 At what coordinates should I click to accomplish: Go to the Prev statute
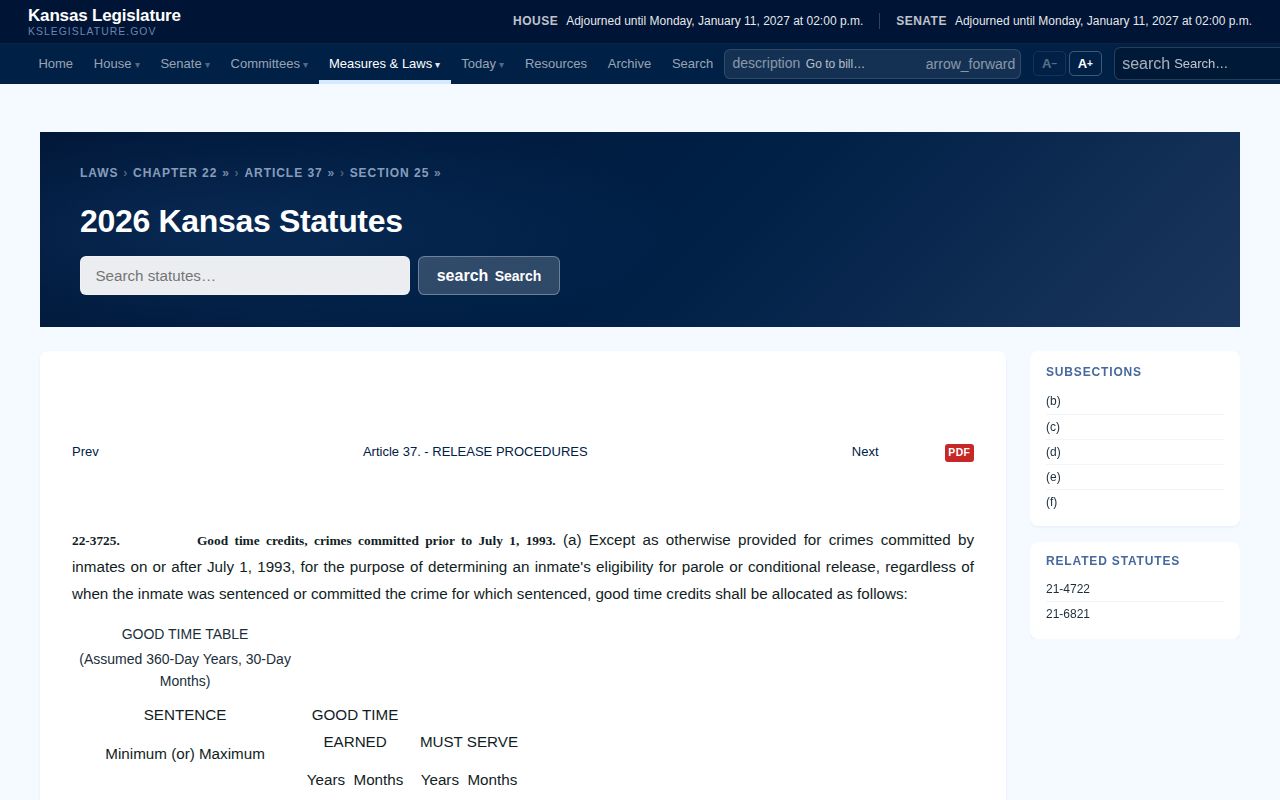85,452
